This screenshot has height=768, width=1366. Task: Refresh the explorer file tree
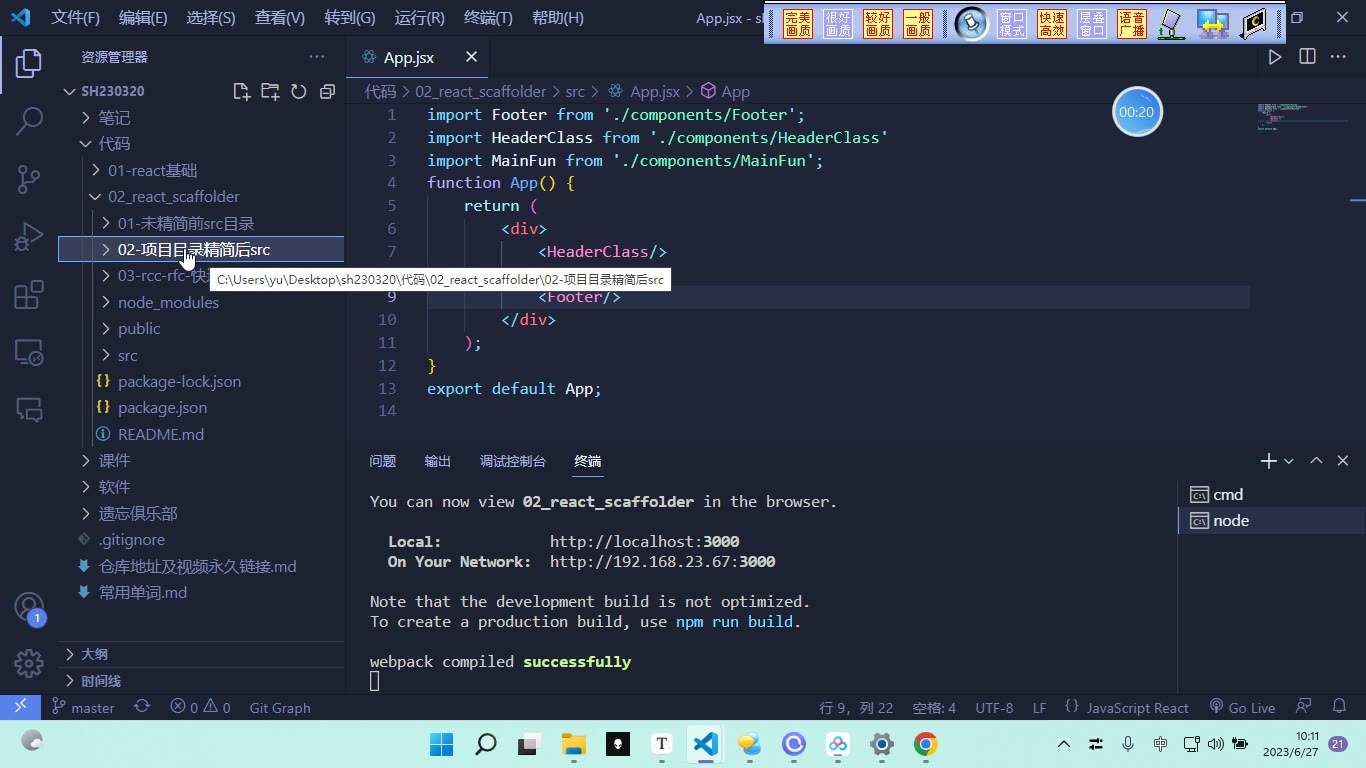tap(298, 91)
